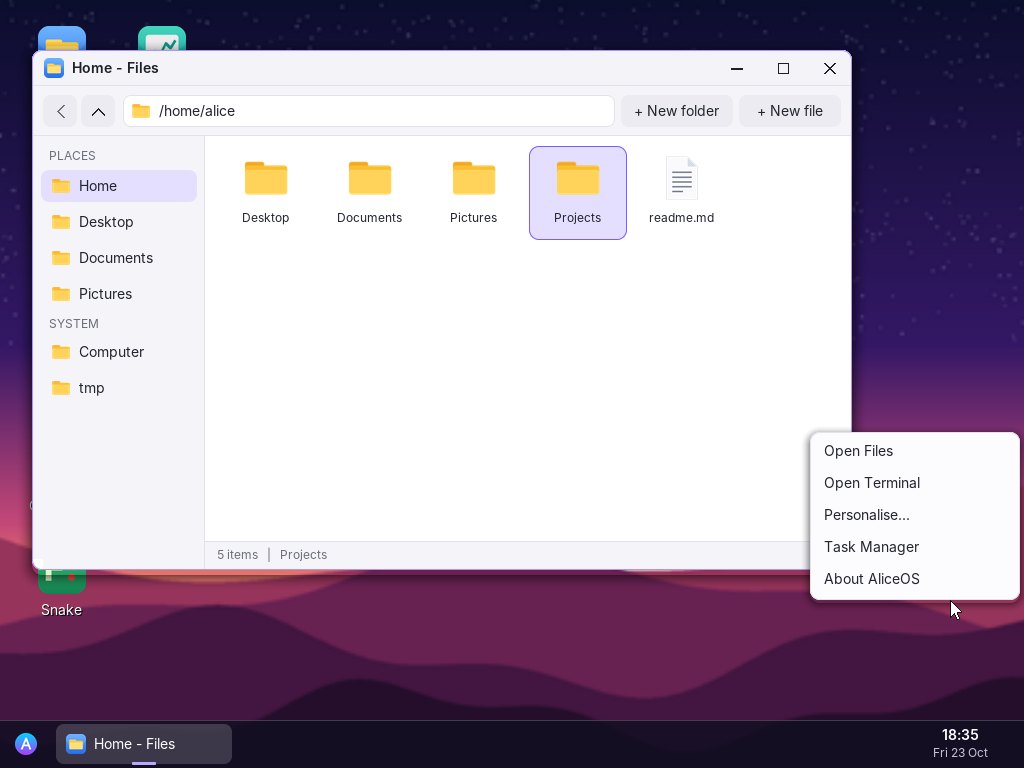The height and width of the screenshot is (768, 1024).
Task: Click the "5 items" status bar text
Action: [238, 554]
